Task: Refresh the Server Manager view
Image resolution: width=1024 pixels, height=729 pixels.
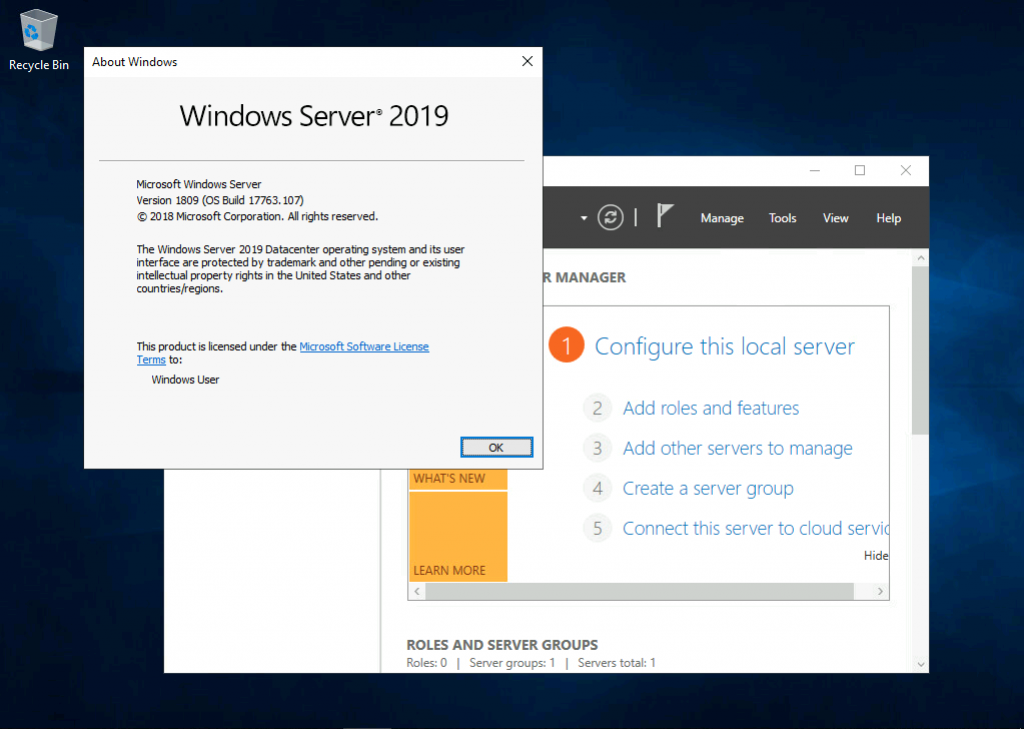Action: pos(610,217)
